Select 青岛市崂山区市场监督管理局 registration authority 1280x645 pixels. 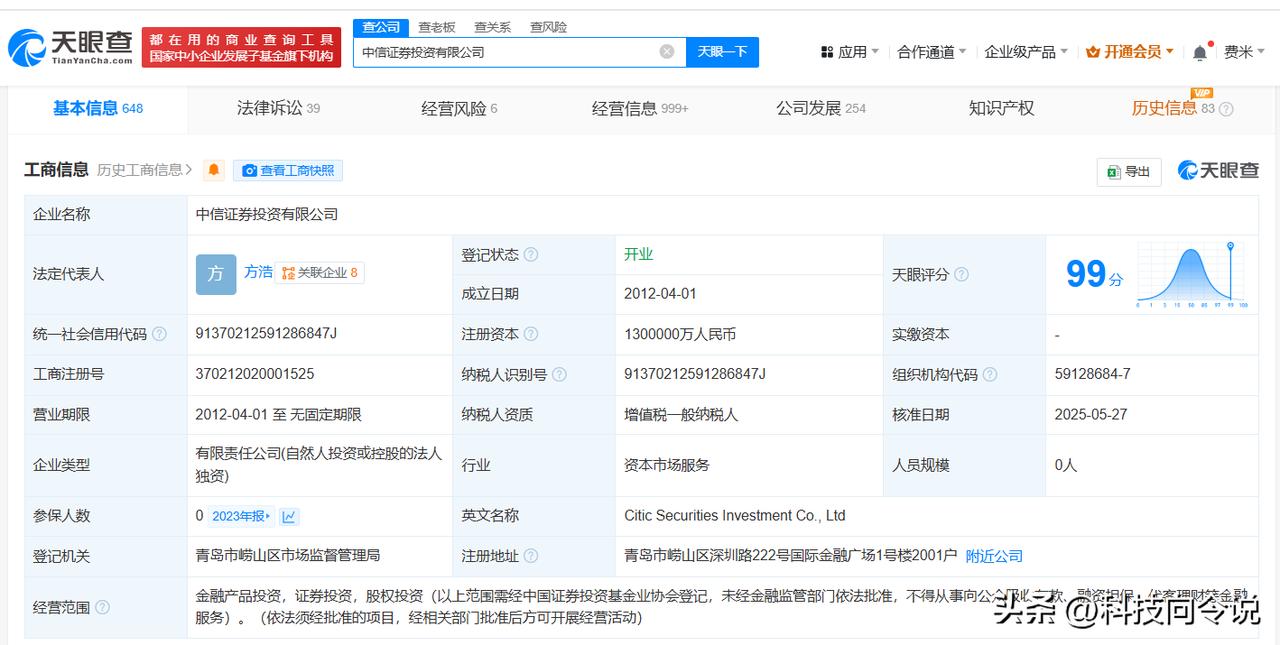click(288, 555)
